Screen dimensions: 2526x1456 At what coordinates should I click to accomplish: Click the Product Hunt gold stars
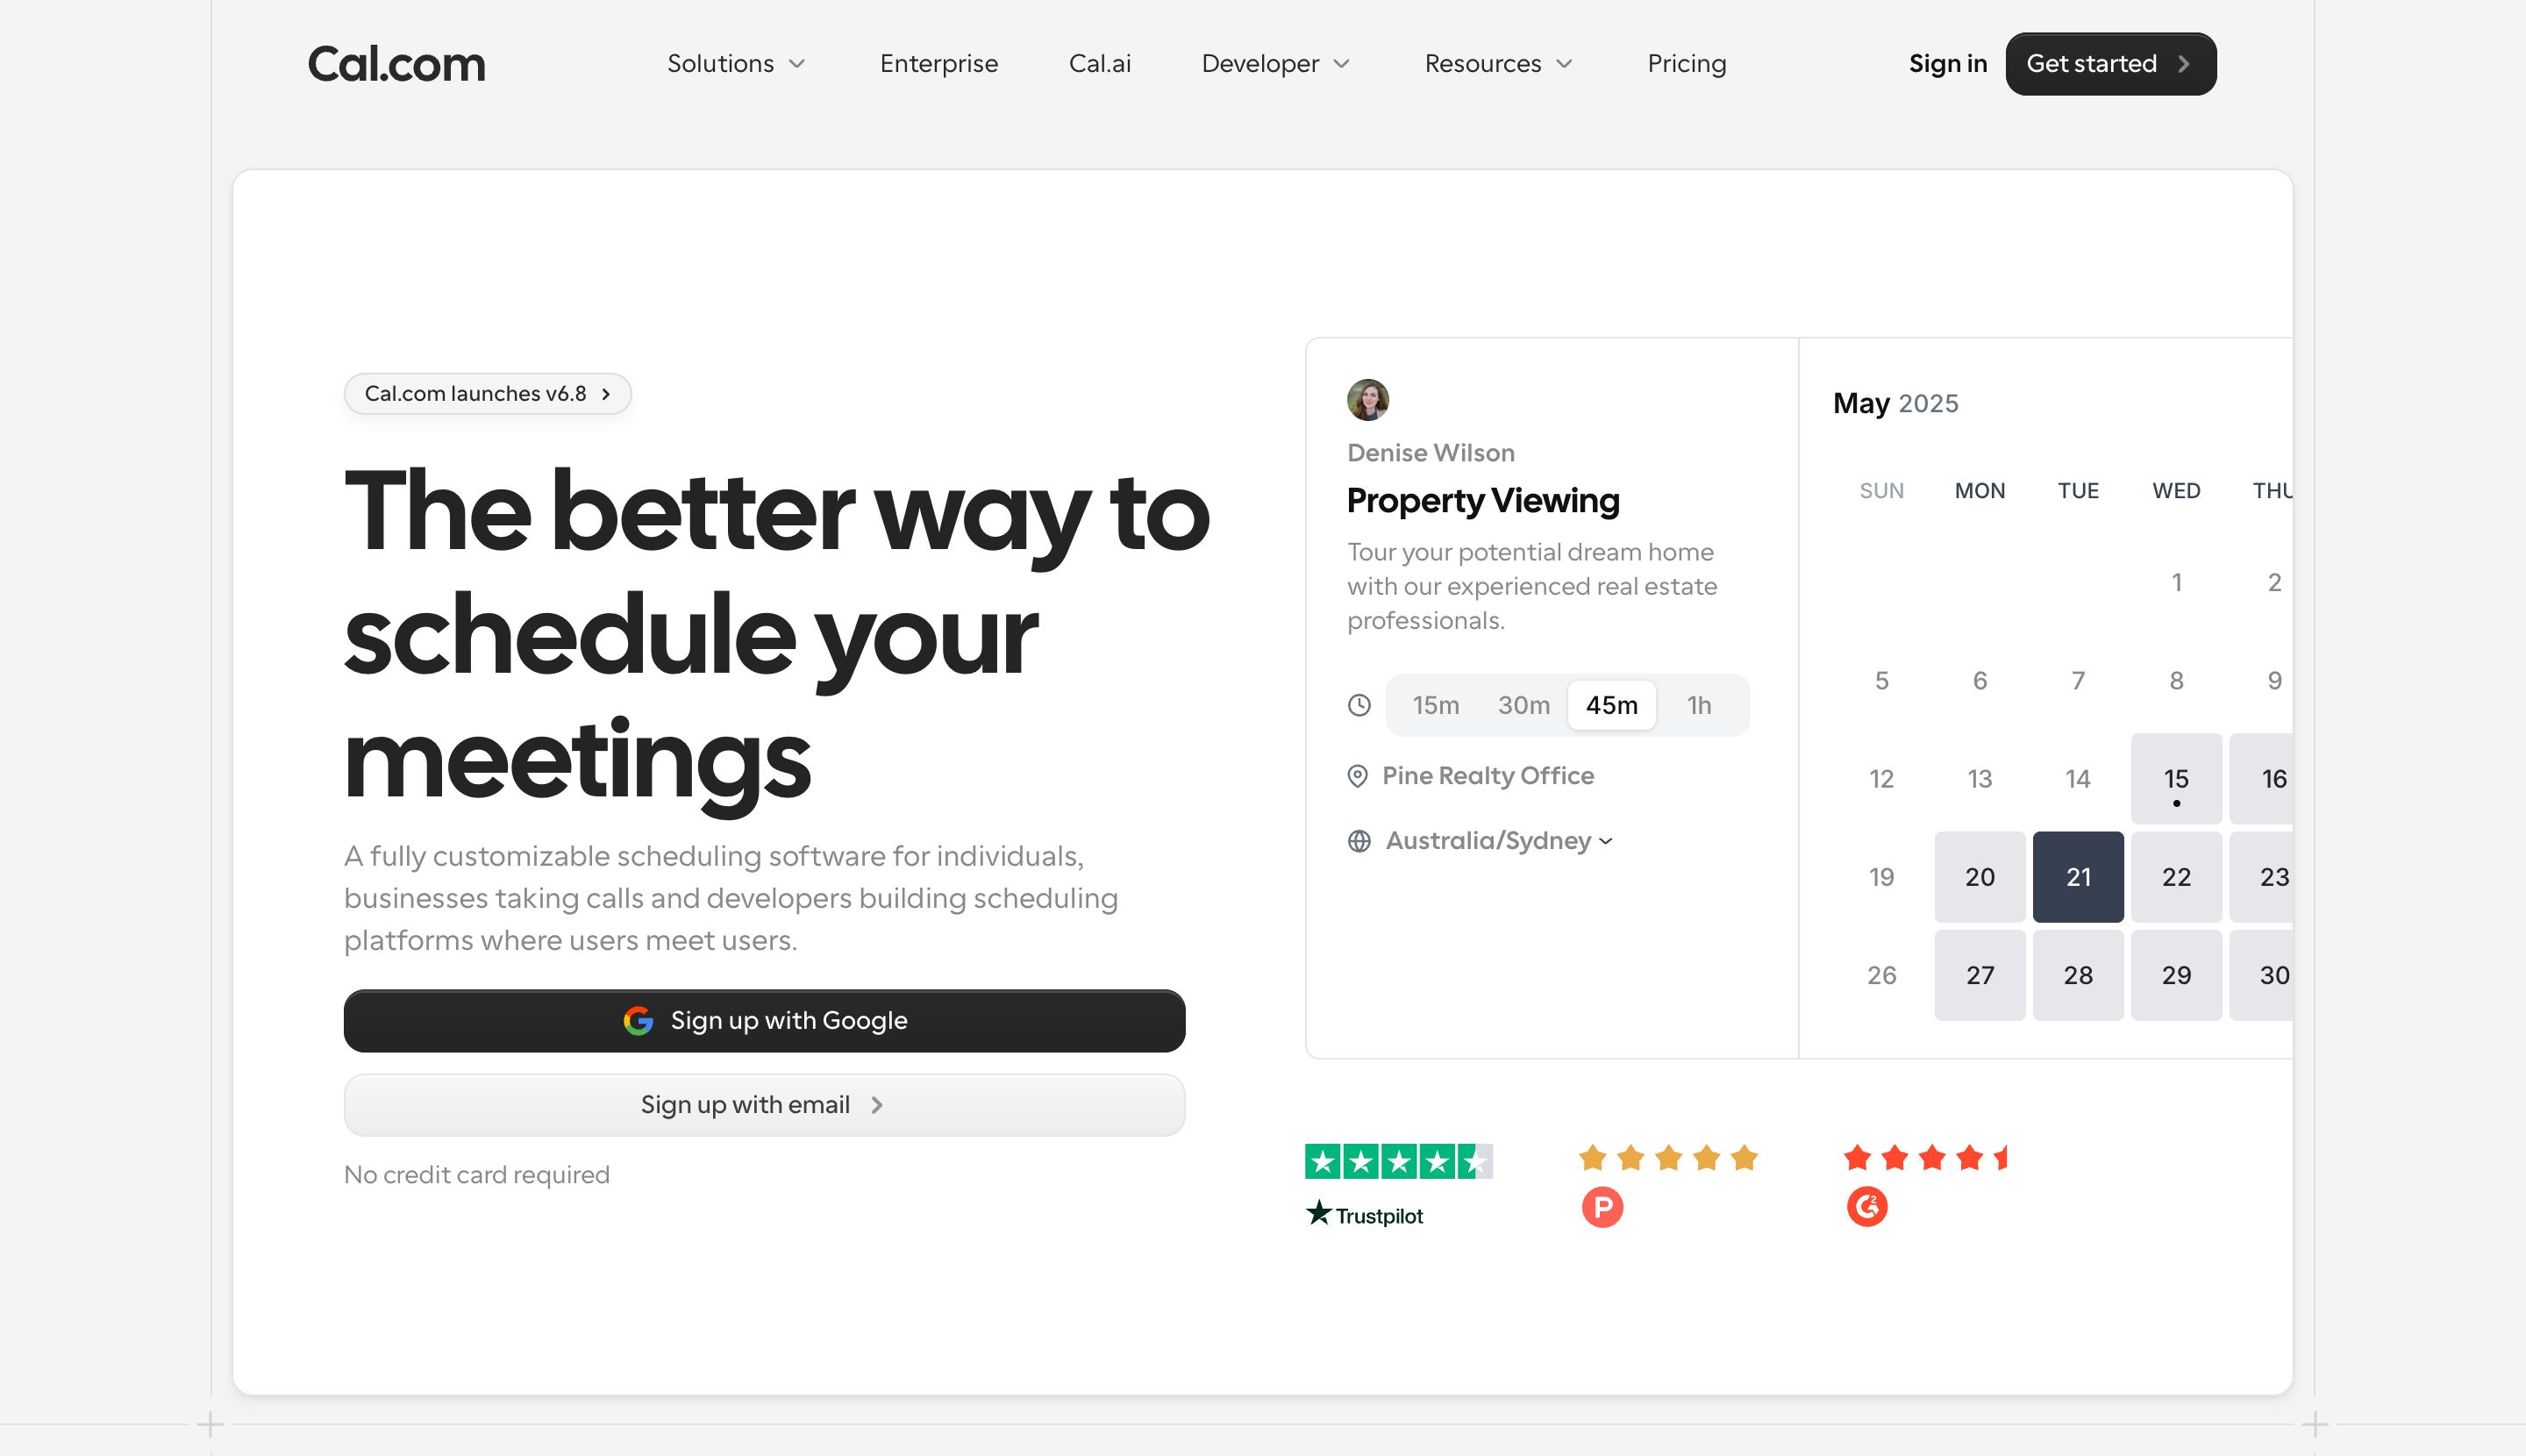pos(1668,1158)
